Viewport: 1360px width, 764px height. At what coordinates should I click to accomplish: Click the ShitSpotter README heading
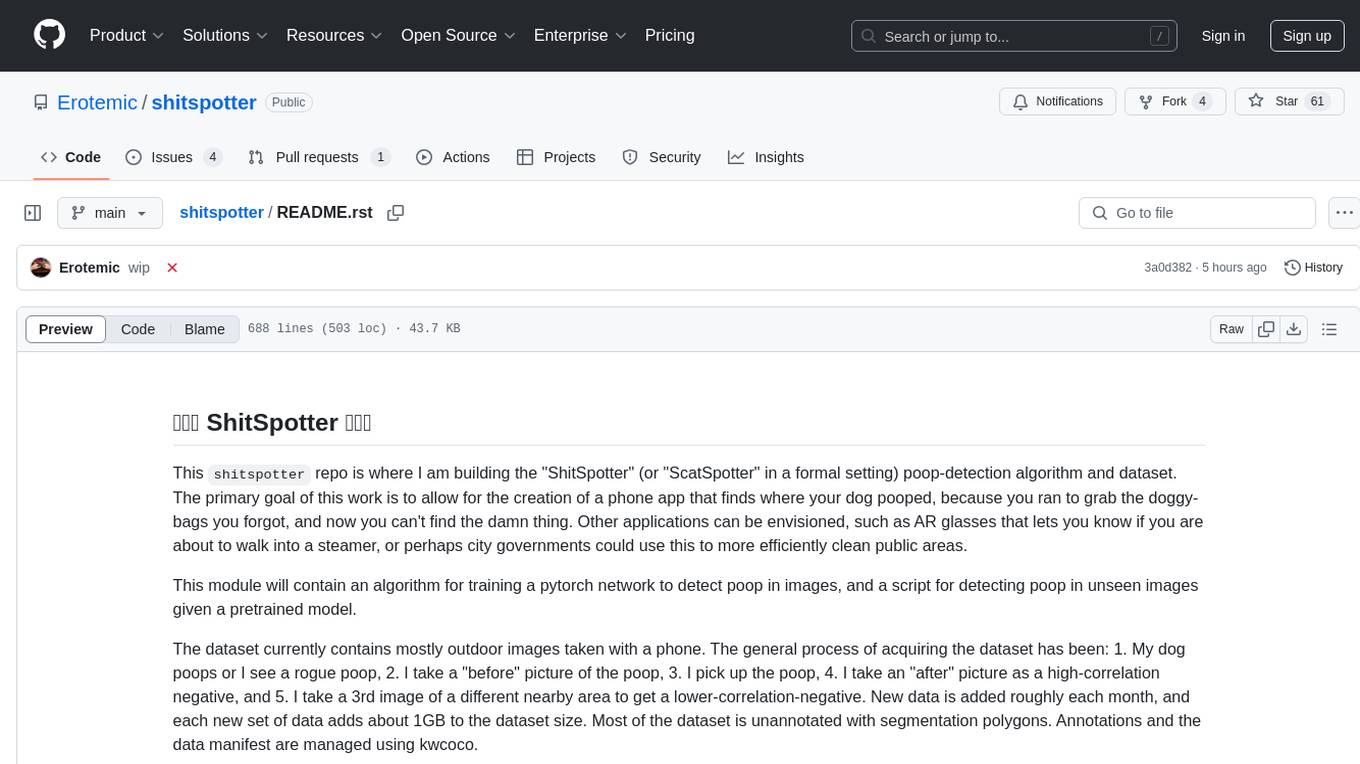[x=272, y=422]
